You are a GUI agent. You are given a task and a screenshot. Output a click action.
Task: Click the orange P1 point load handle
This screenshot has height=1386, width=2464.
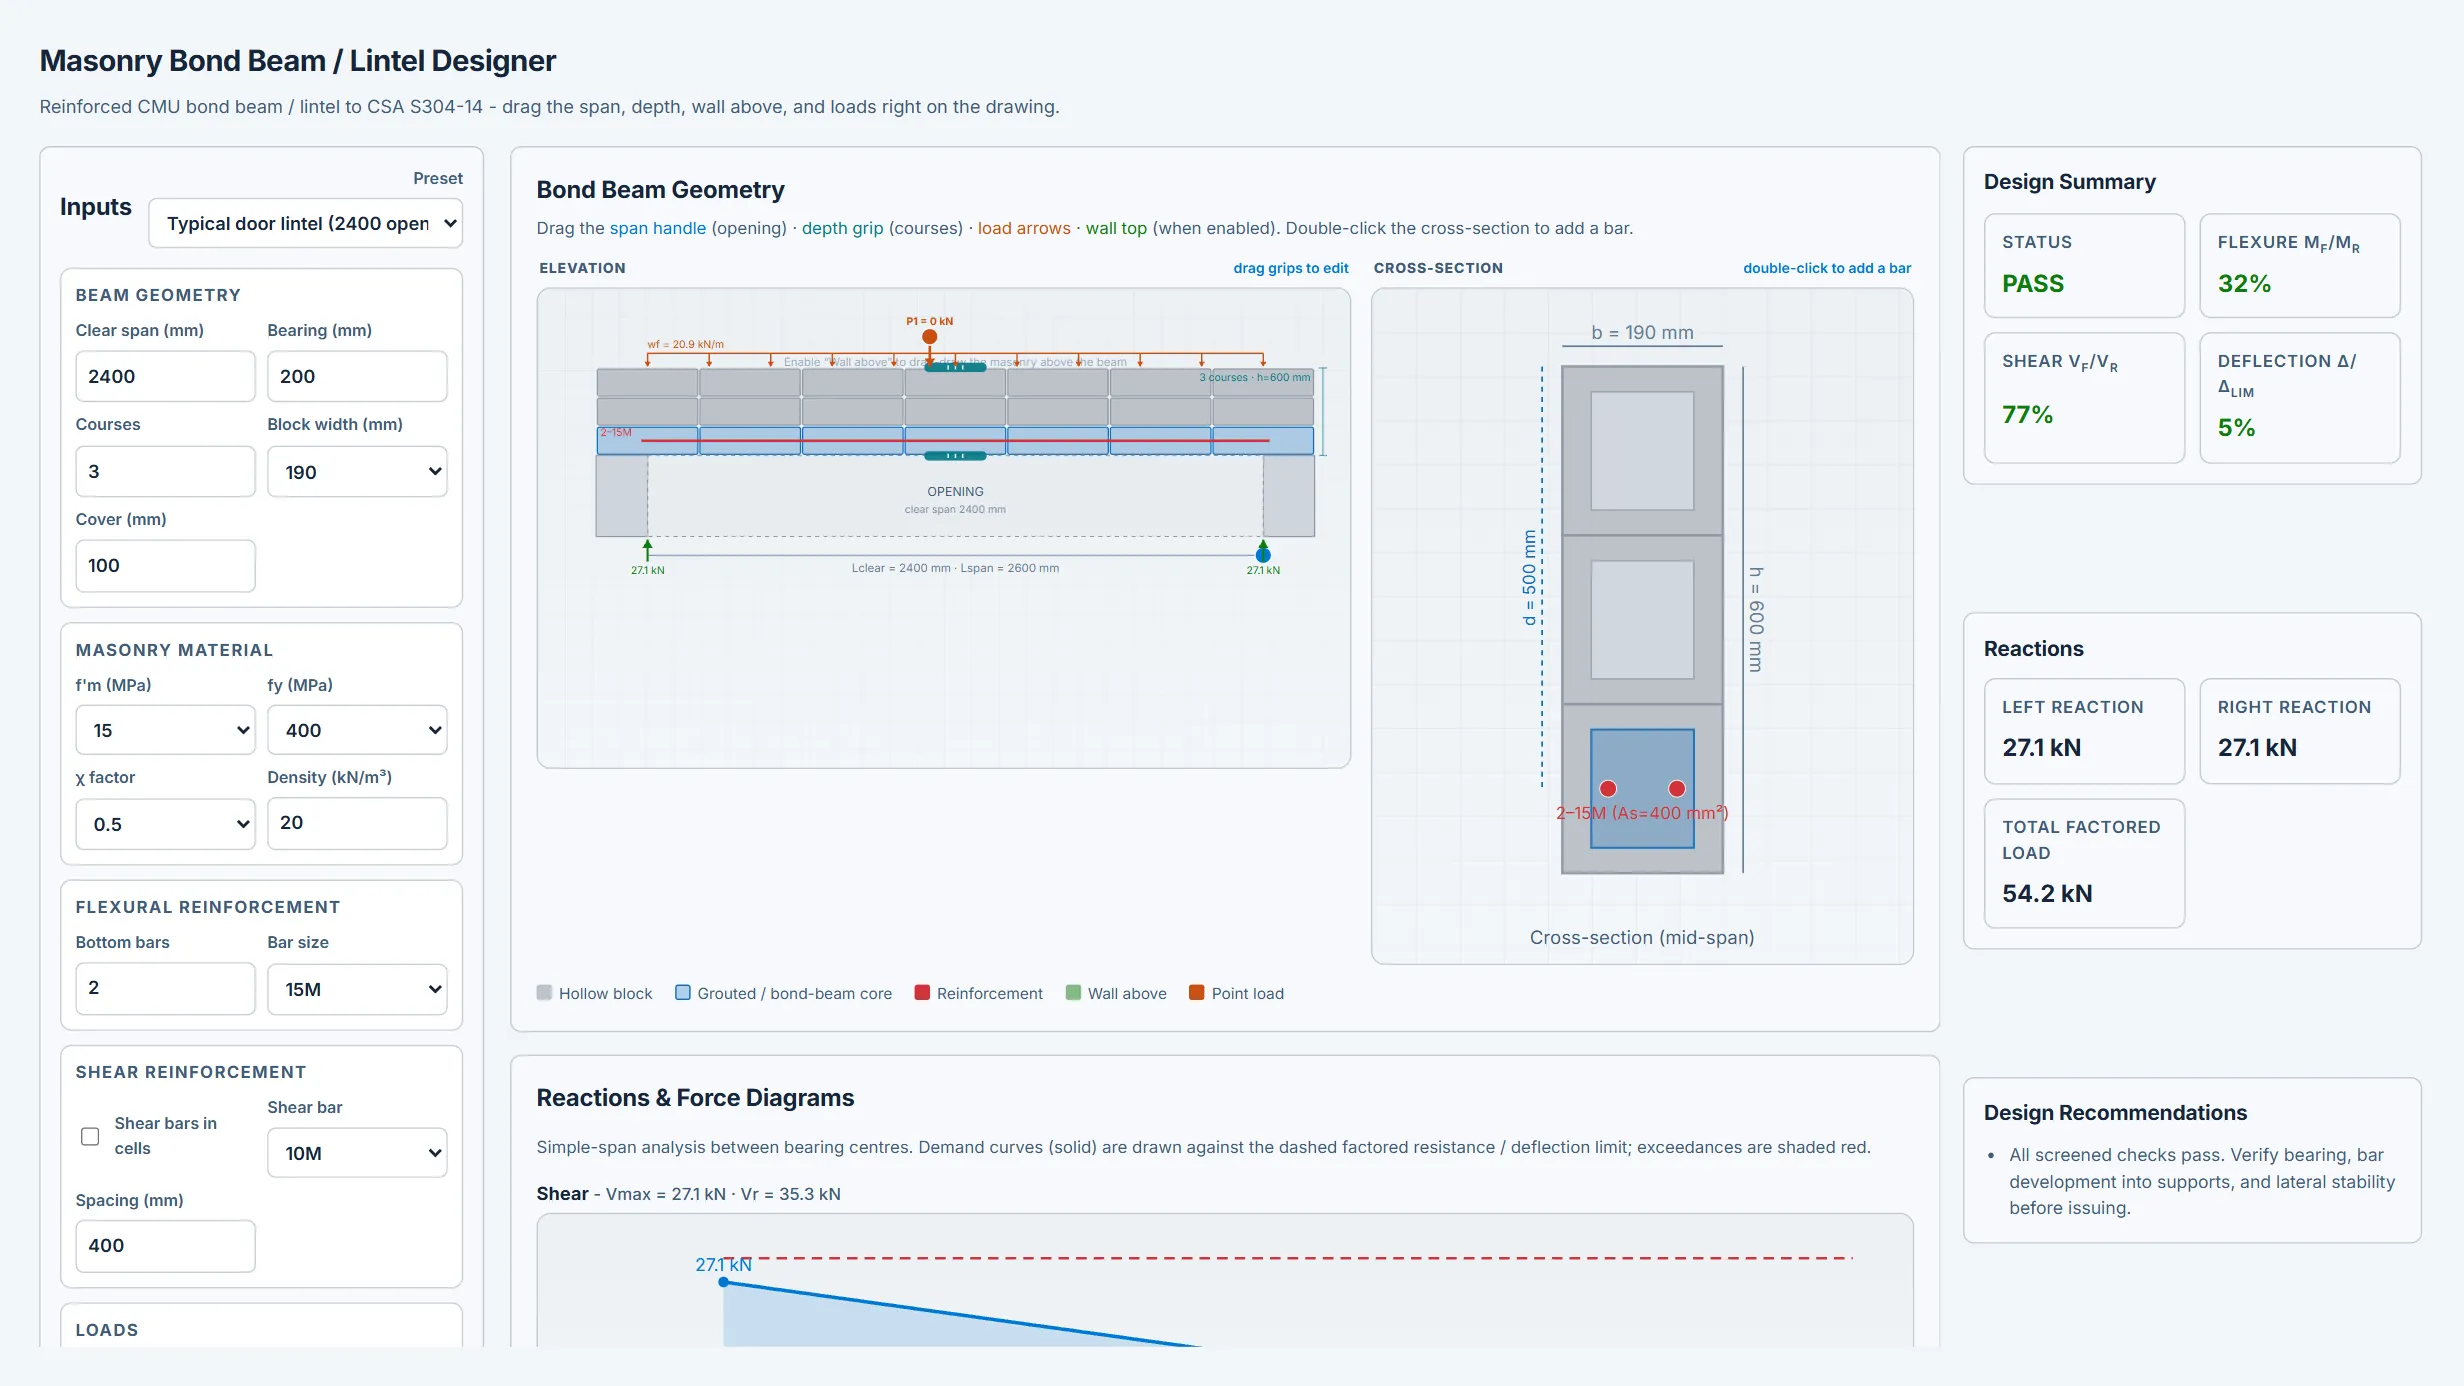click(x=929, y=337)
